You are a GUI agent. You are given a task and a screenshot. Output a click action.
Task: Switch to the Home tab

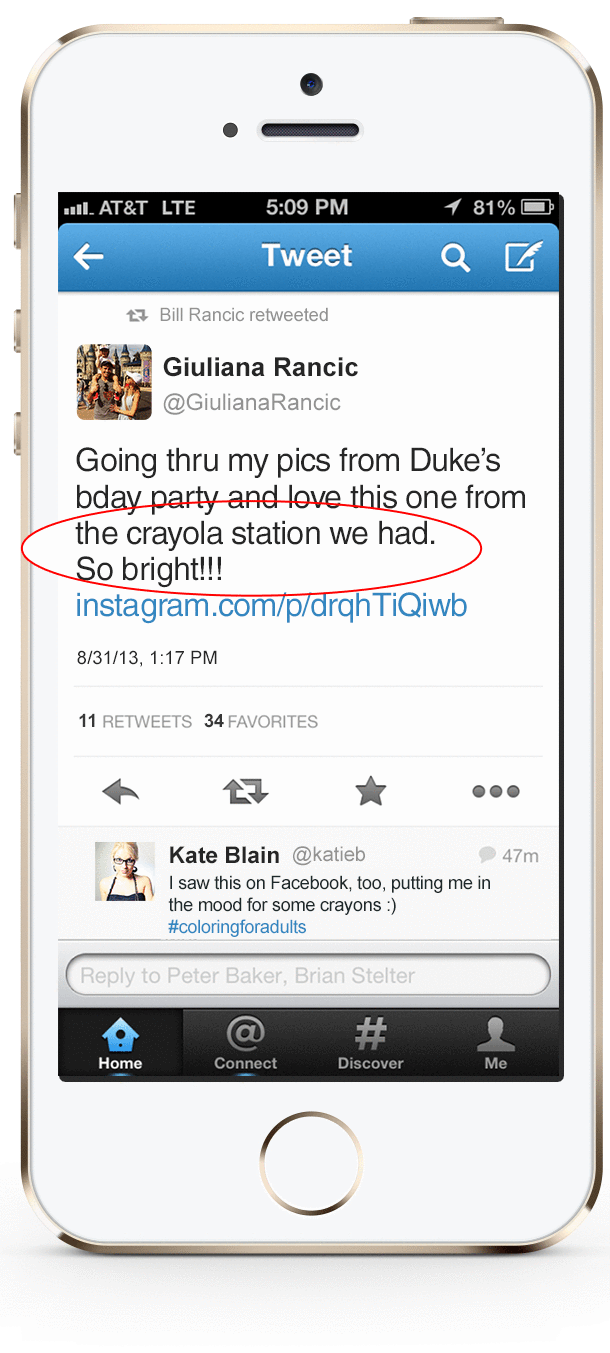[120, 1044]
